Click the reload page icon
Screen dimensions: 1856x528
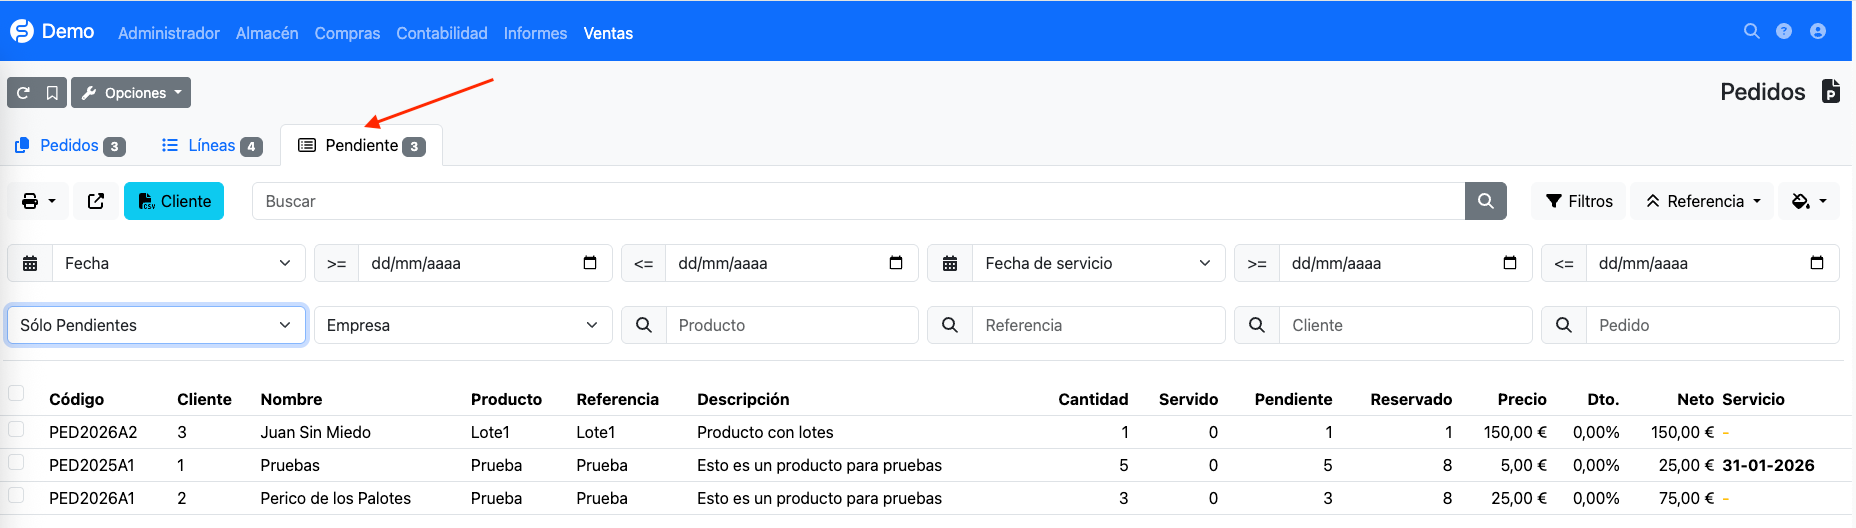click(23, 93)
